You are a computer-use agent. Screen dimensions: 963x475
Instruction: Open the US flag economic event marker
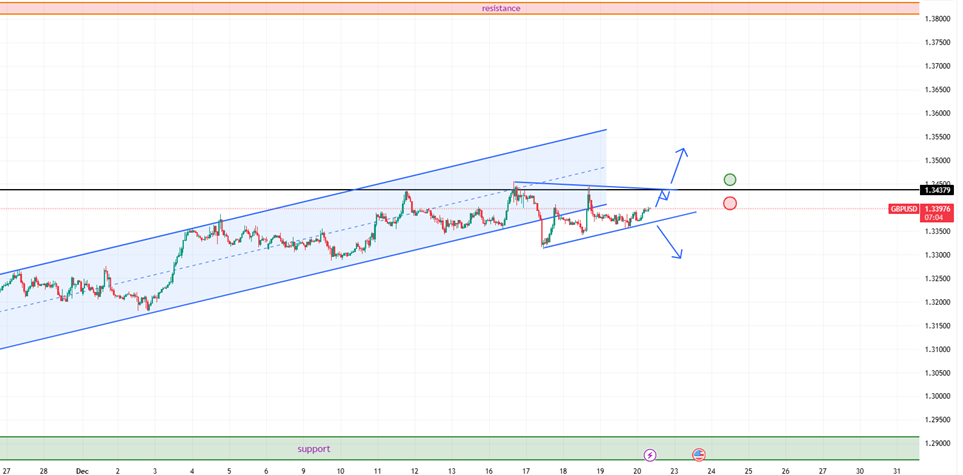click(698, 455)
